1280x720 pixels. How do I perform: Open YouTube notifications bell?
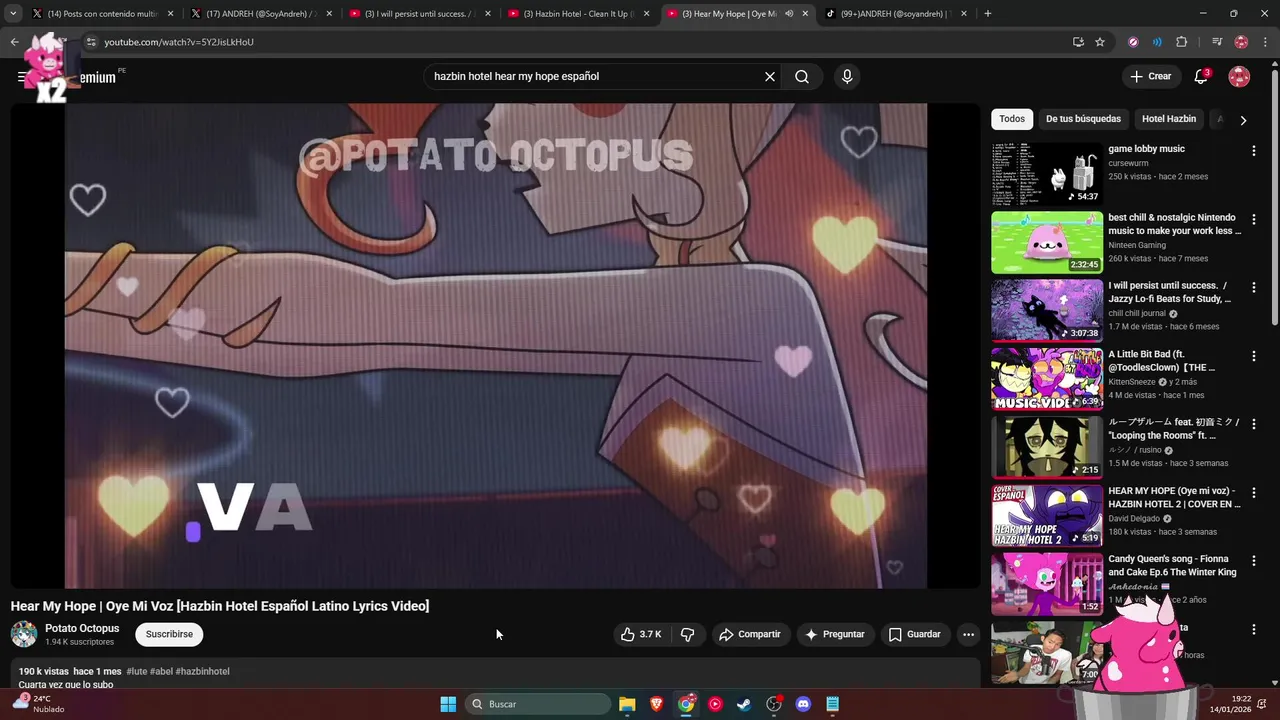coord(1201,77)
